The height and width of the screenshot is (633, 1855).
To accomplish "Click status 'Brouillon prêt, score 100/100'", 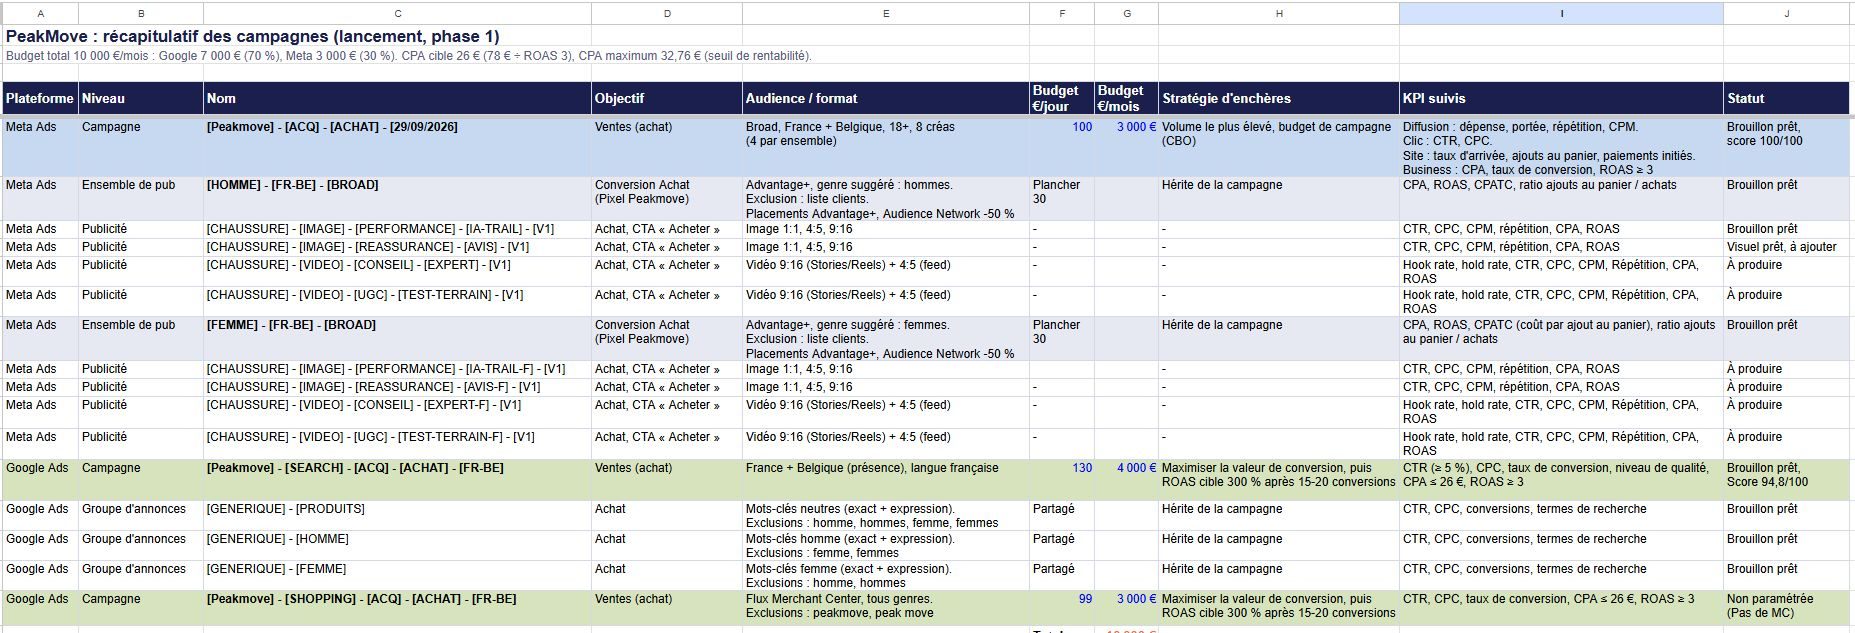I will click(x=1764, y=134).
